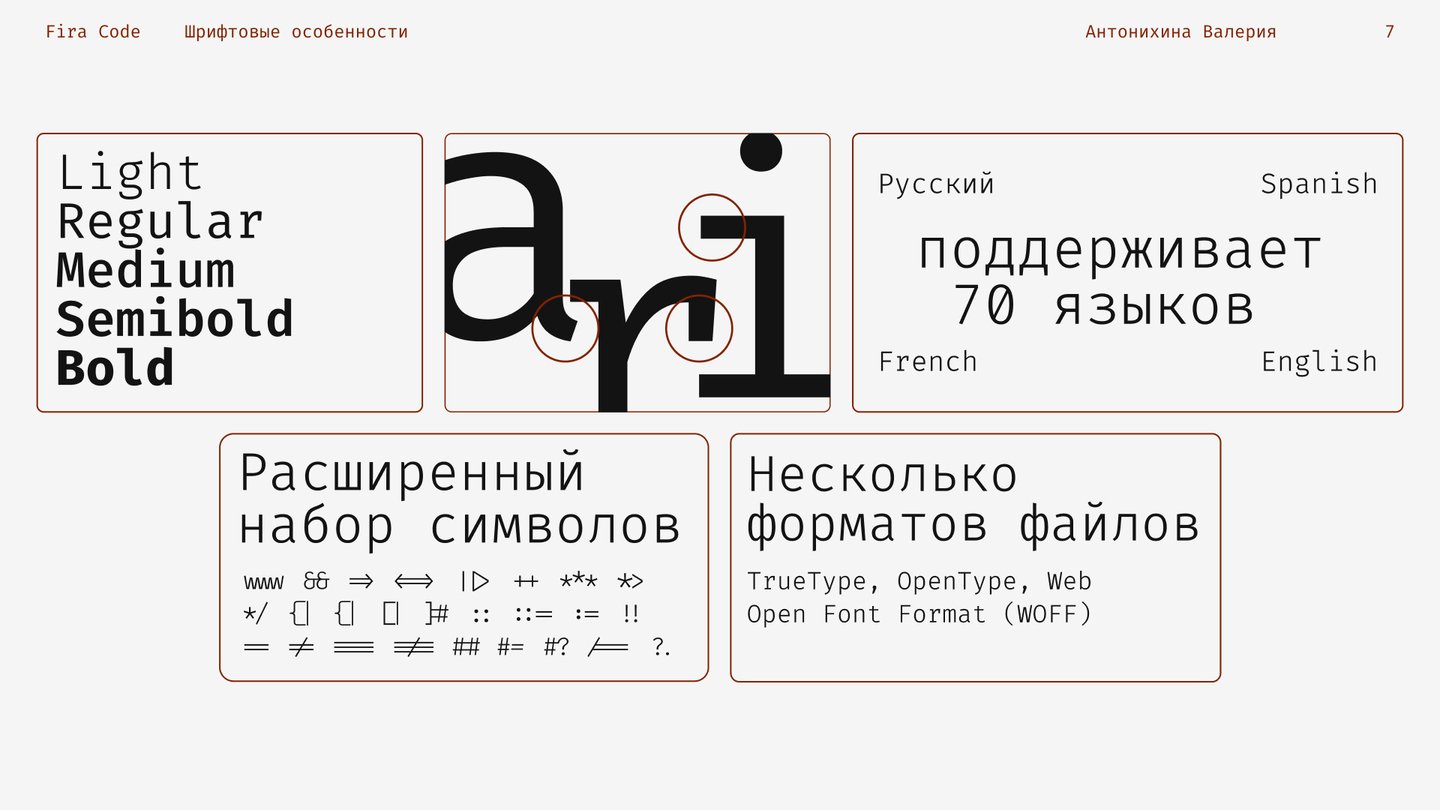Click the "#?" ligature sample
The image size is (1440, 810).
[557, 647]
